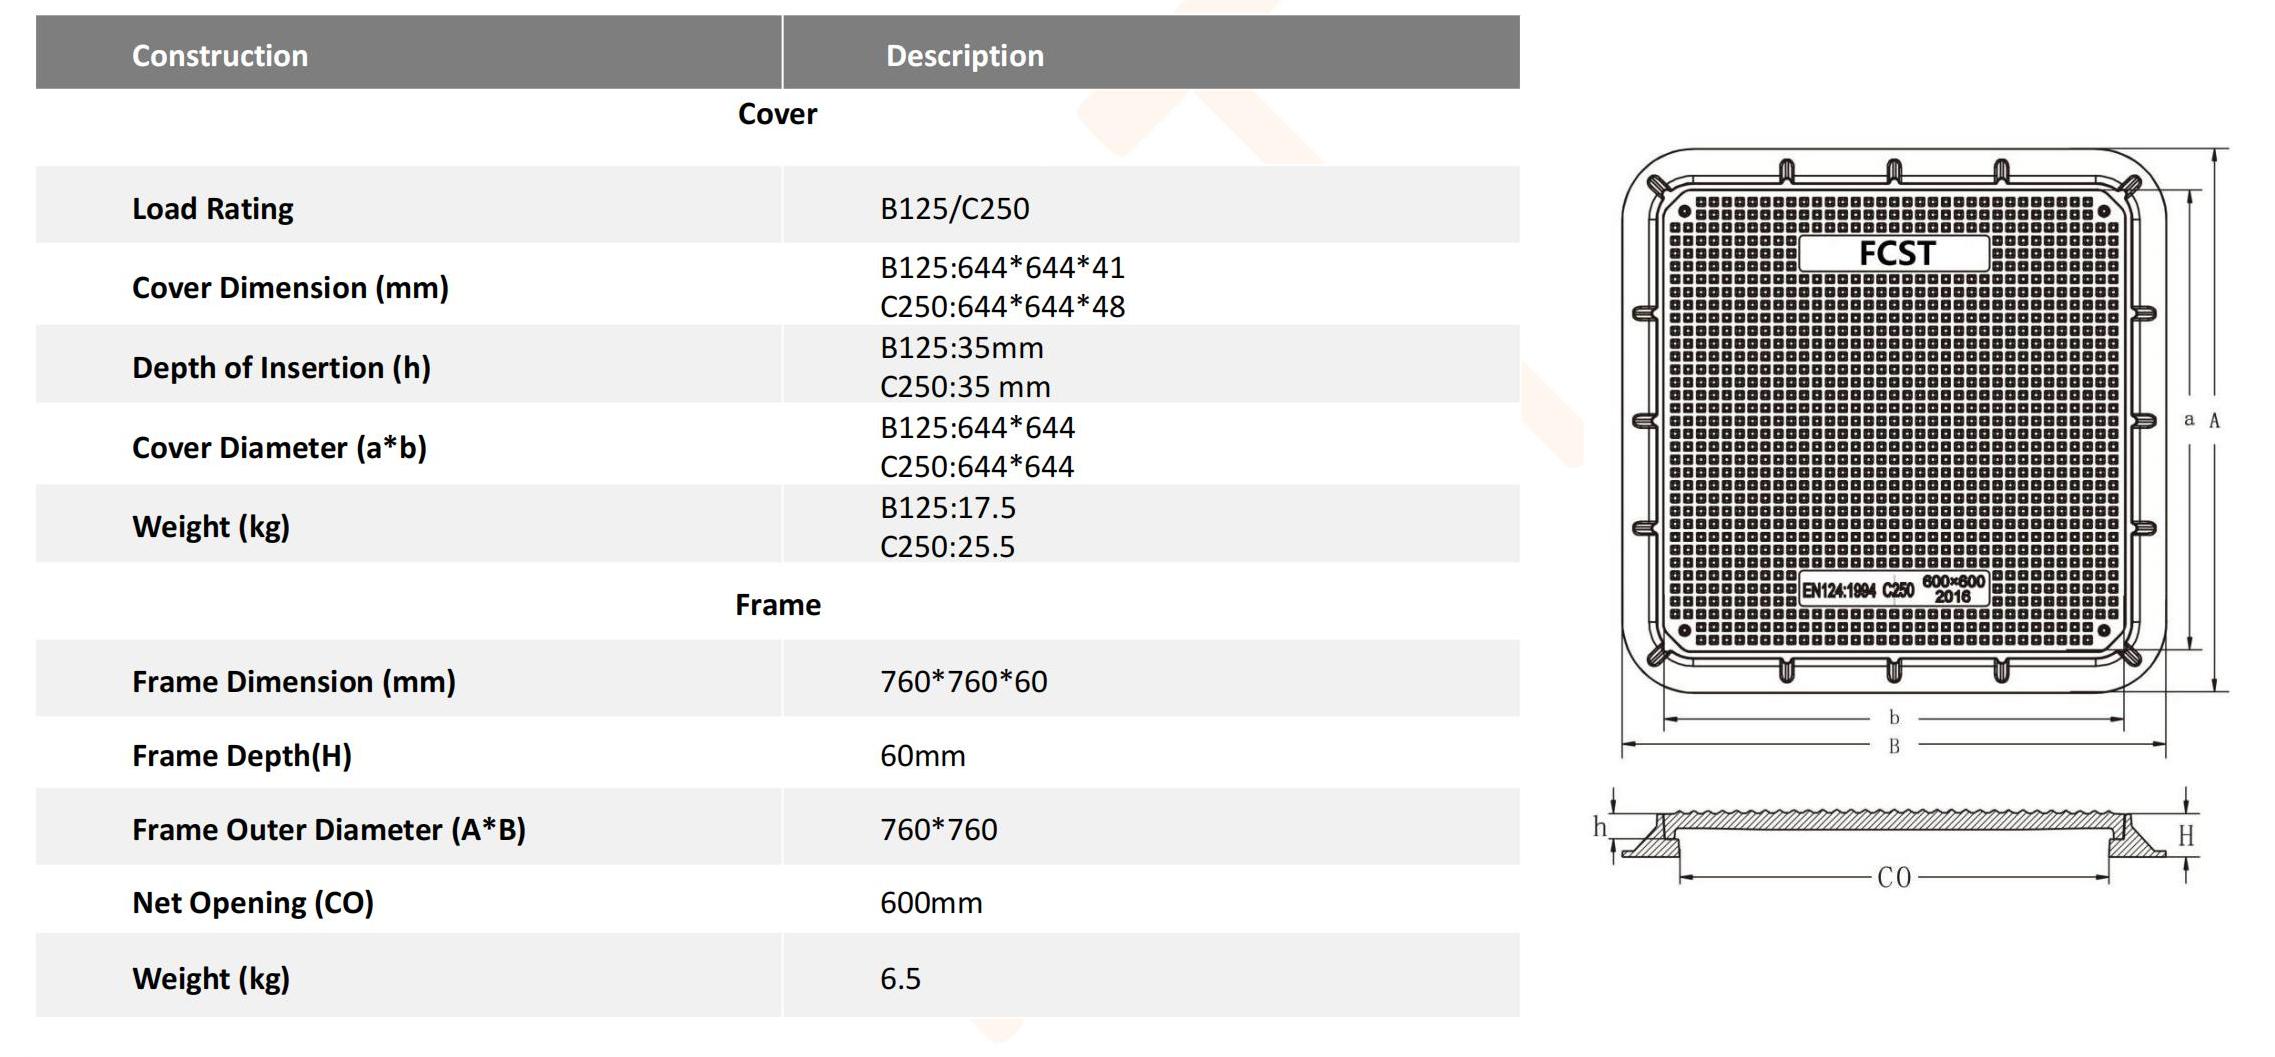
Task: Select the "600mm" net opening value
Action: 930,903
